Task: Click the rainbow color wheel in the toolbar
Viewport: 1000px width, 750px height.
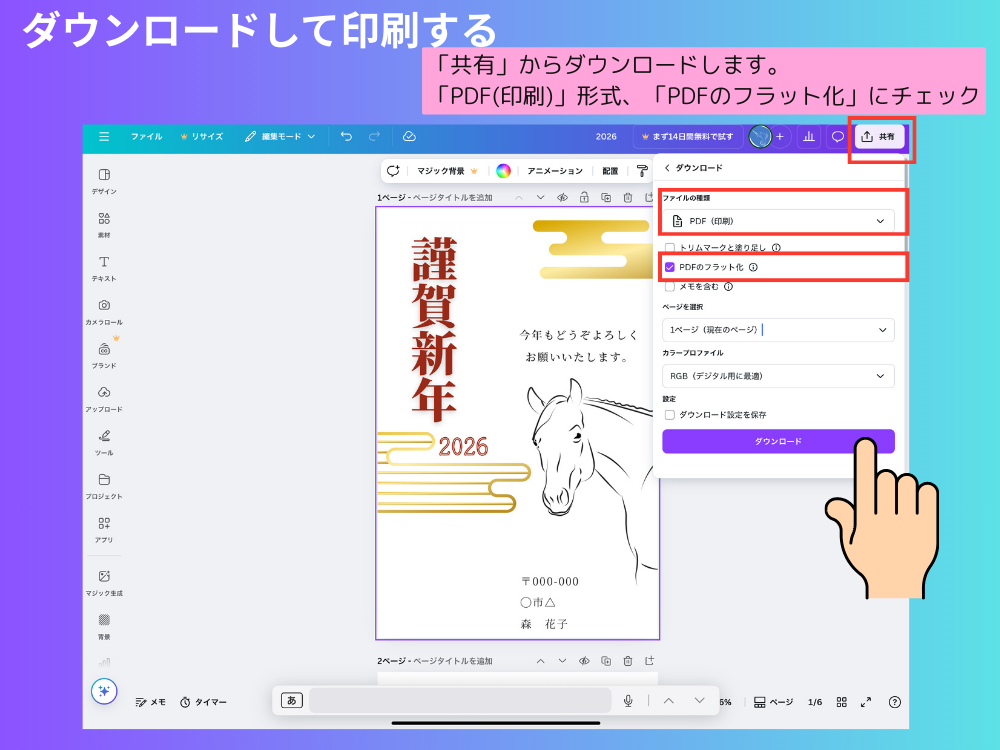Action: (x=503, y=171)
